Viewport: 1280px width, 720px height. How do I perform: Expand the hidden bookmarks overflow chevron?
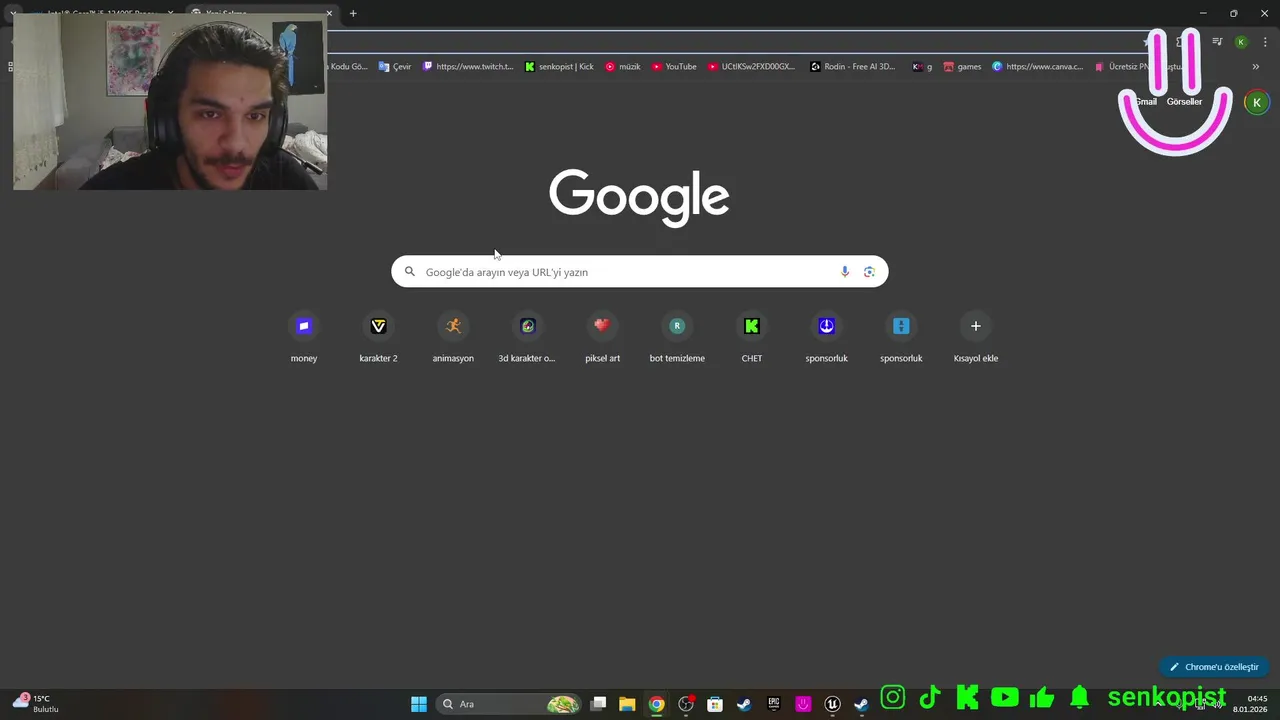pos(1256,67)
